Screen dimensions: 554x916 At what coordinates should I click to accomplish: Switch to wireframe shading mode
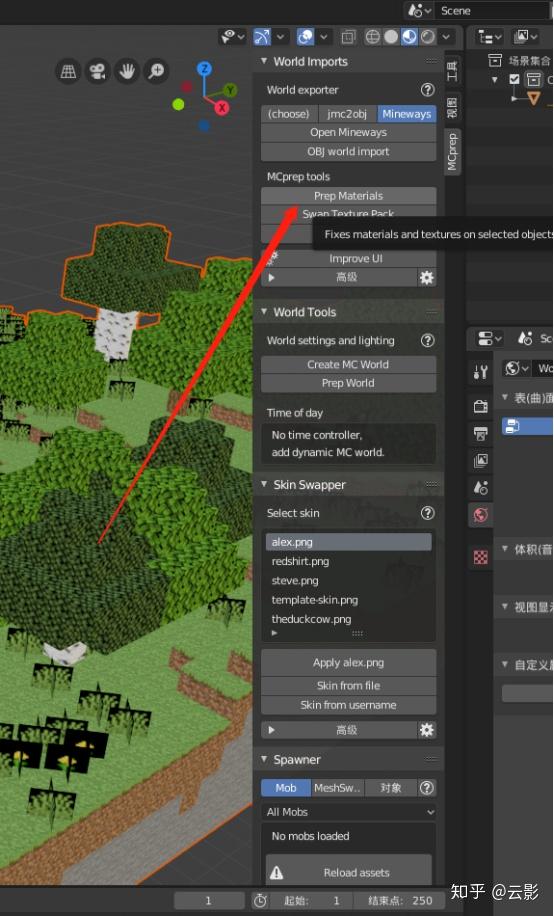point(372,37)
